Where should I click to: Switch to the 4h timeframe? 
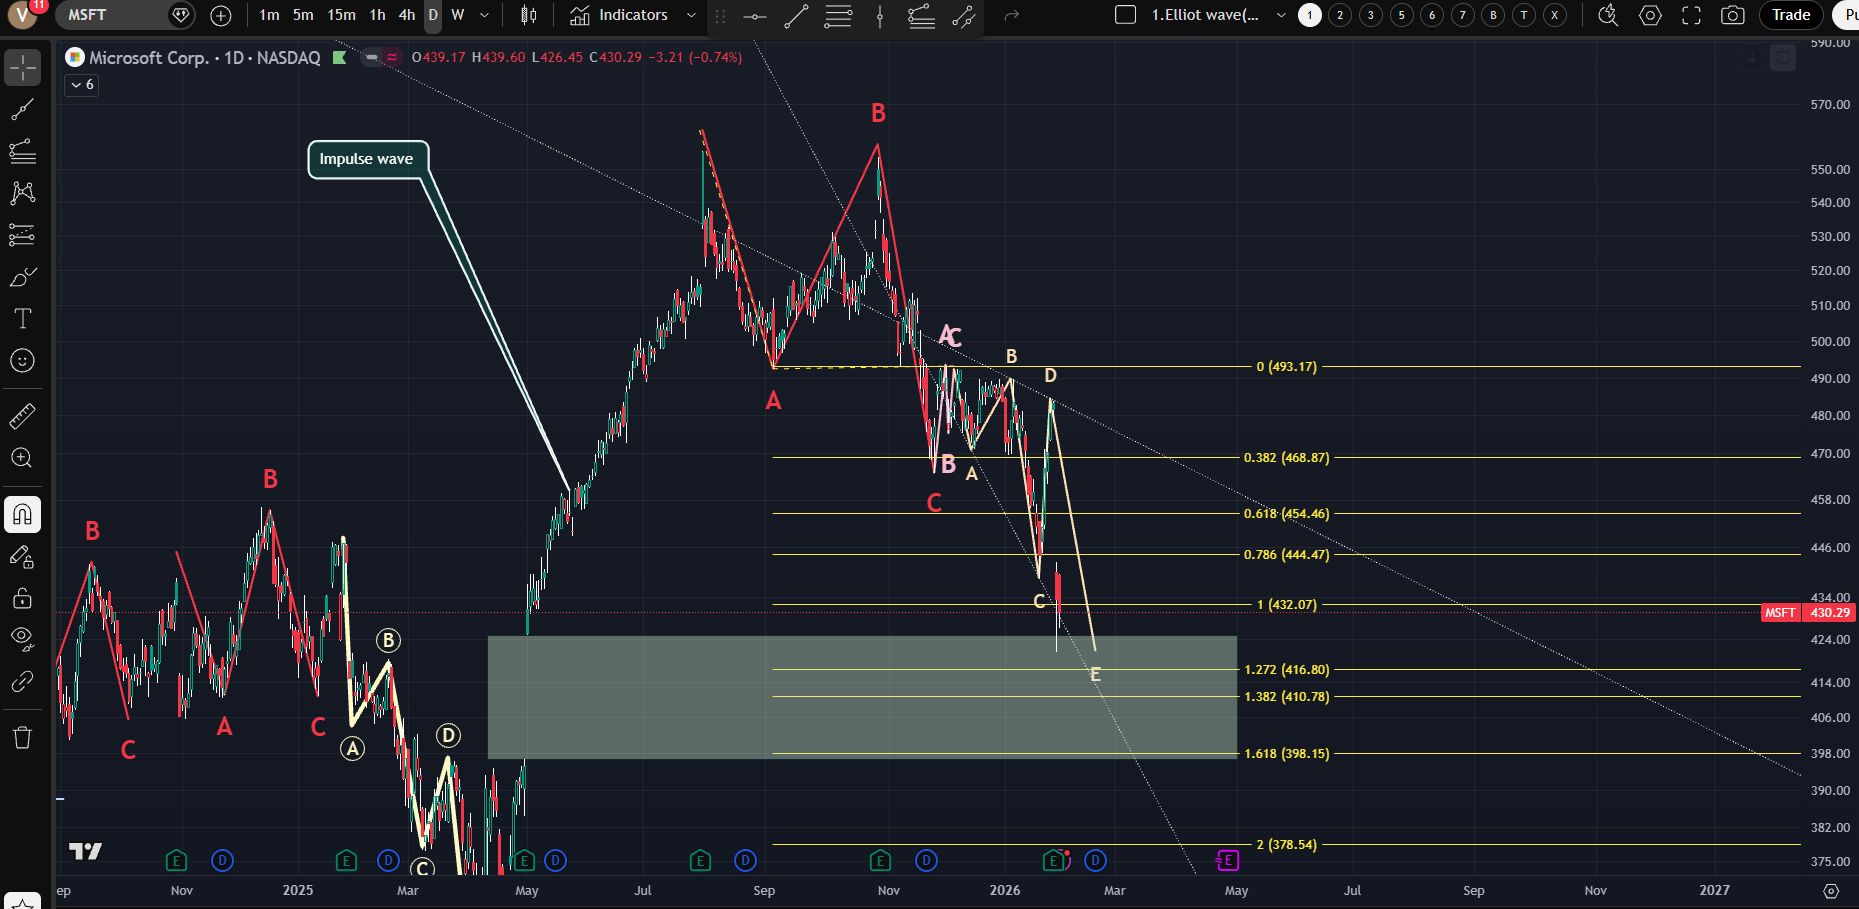(407, 15)
